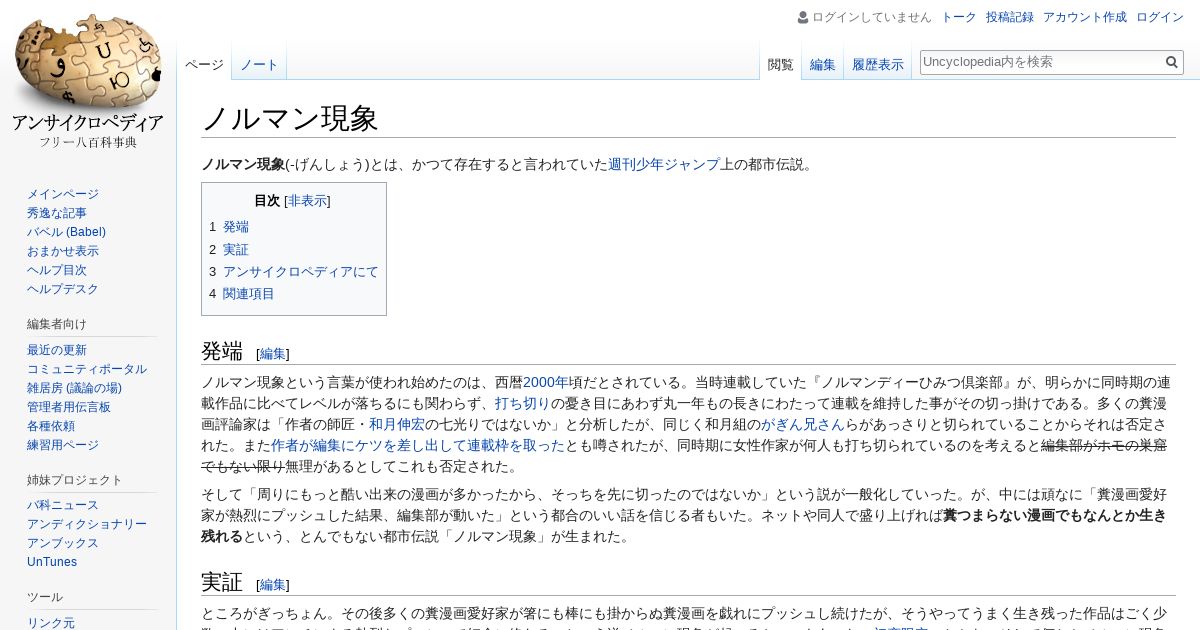Click the 編集者向け sidebar heading
This screenshot has height=630, width=1200.
point(57,324)
